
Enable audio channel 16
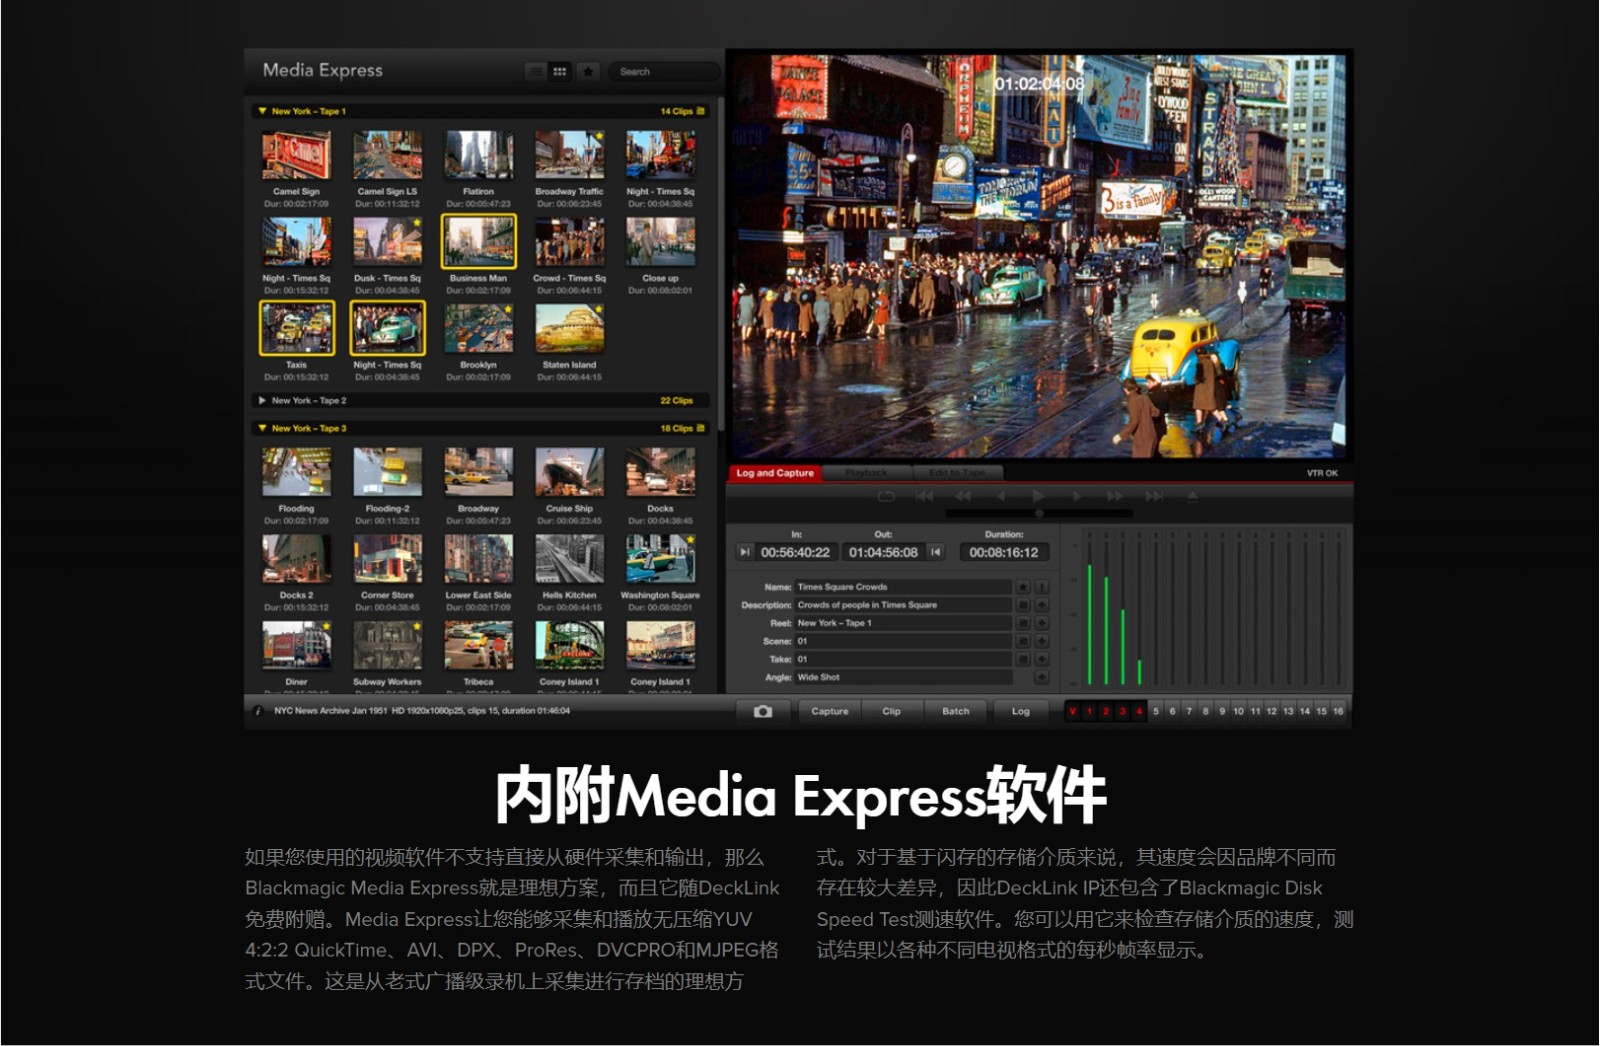[1338, 711]
